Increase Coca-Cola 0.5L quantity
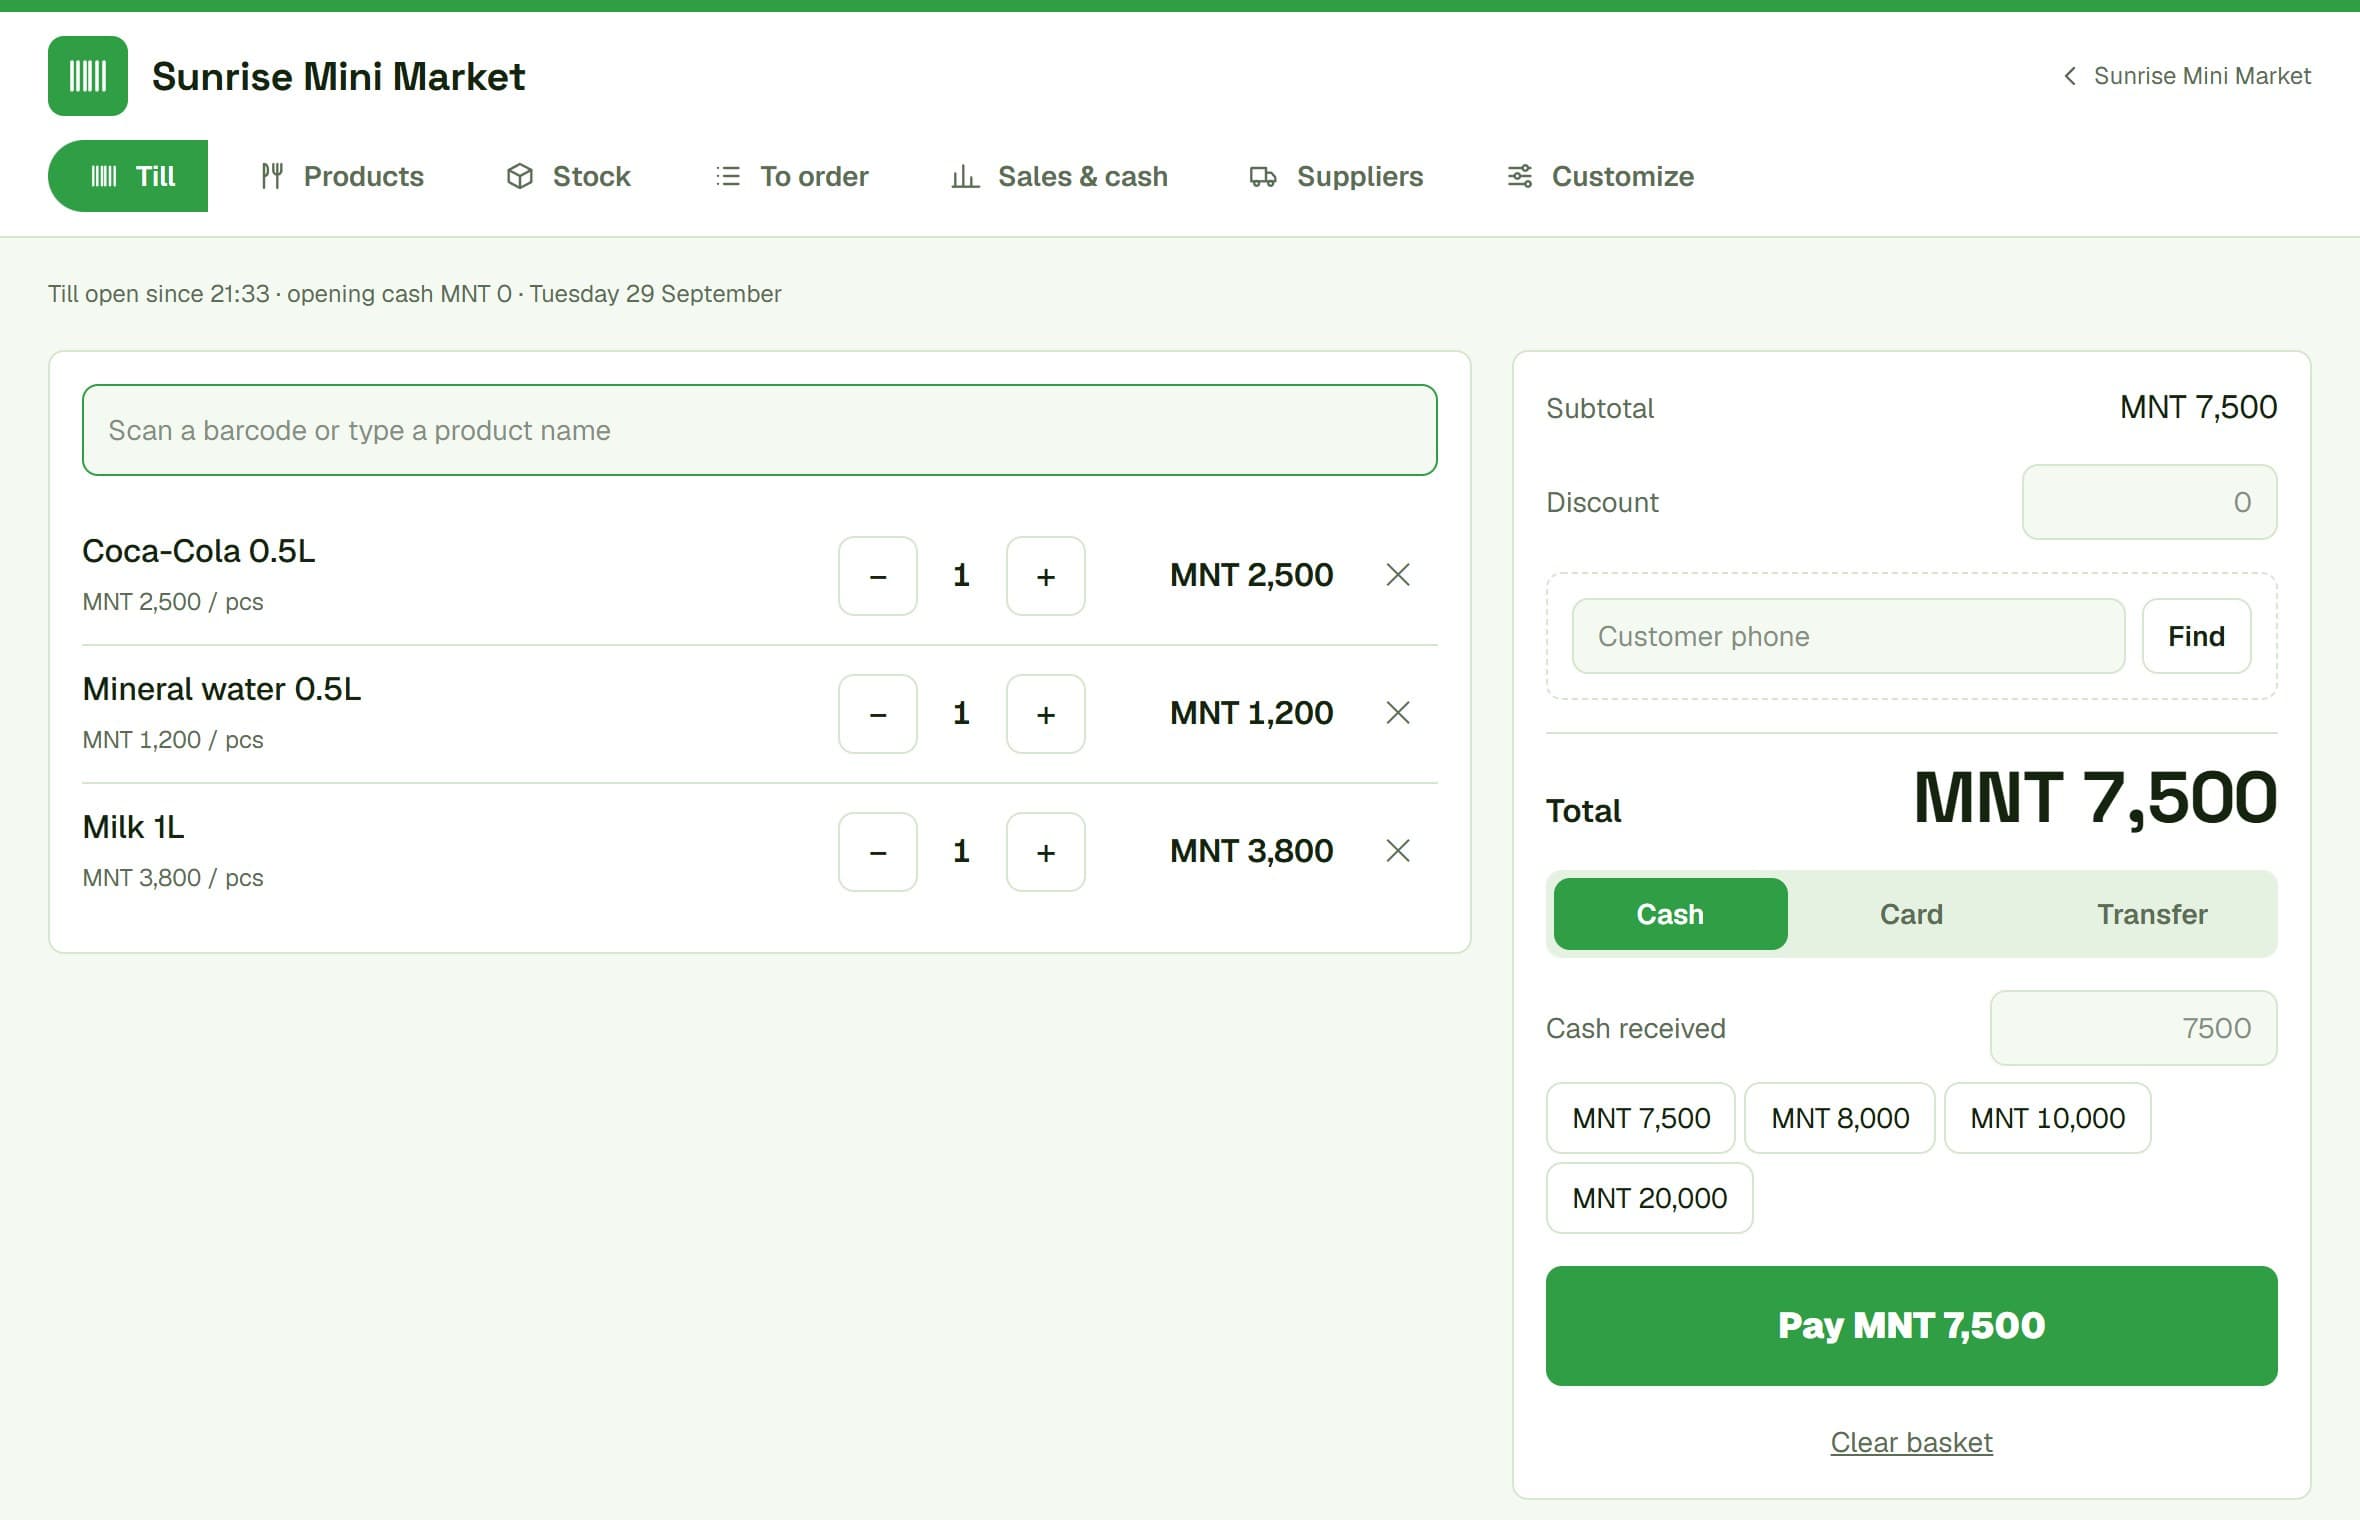The image size is (2360, 1520). pos(1046,576)
